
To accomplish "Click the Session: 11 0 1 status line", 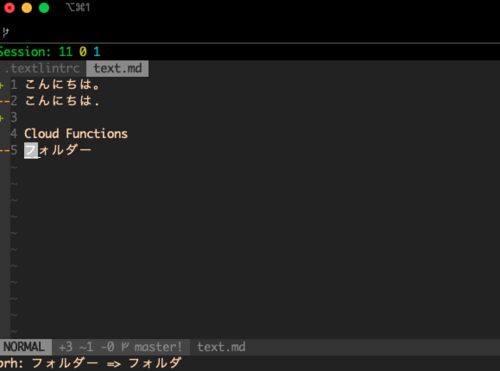I will pos(50,52).
